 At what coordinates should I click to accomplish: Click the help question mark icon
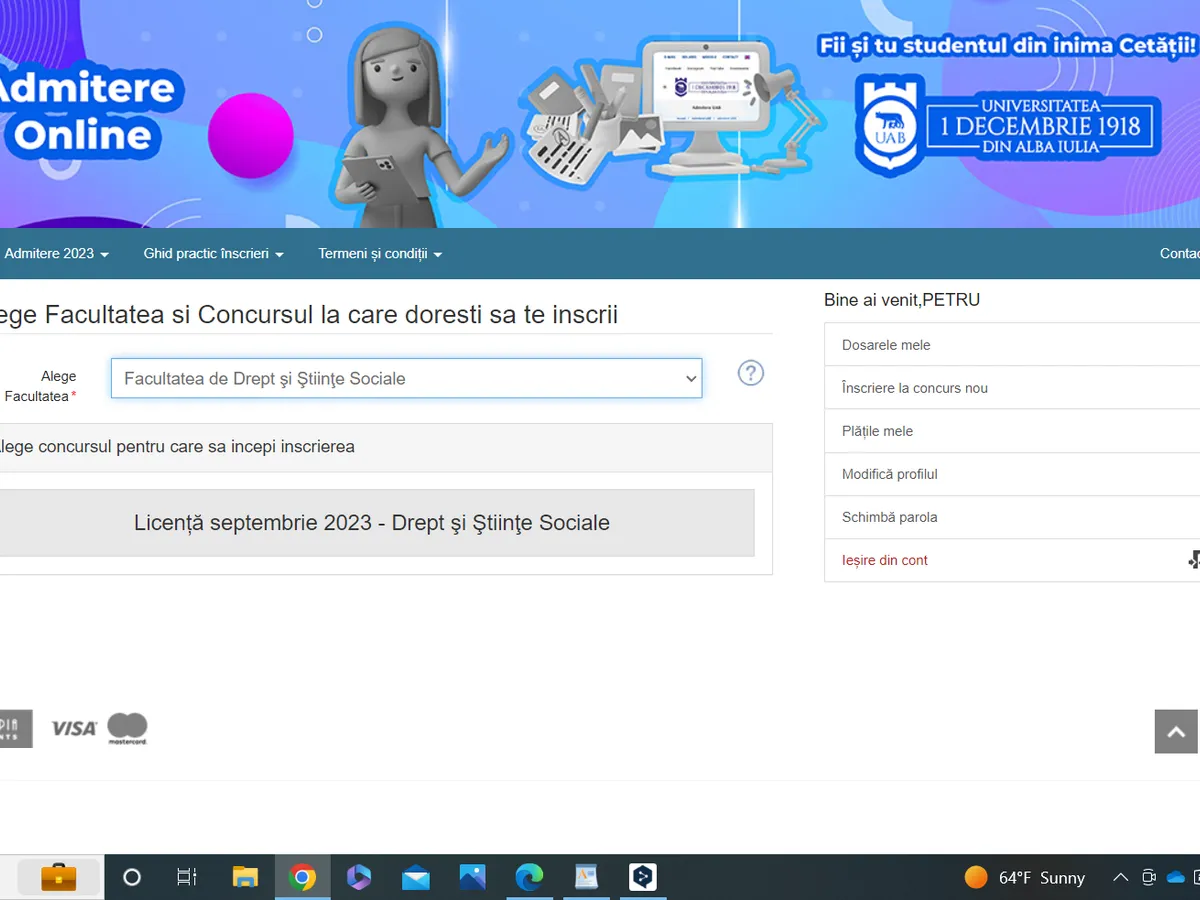[750, 373]
